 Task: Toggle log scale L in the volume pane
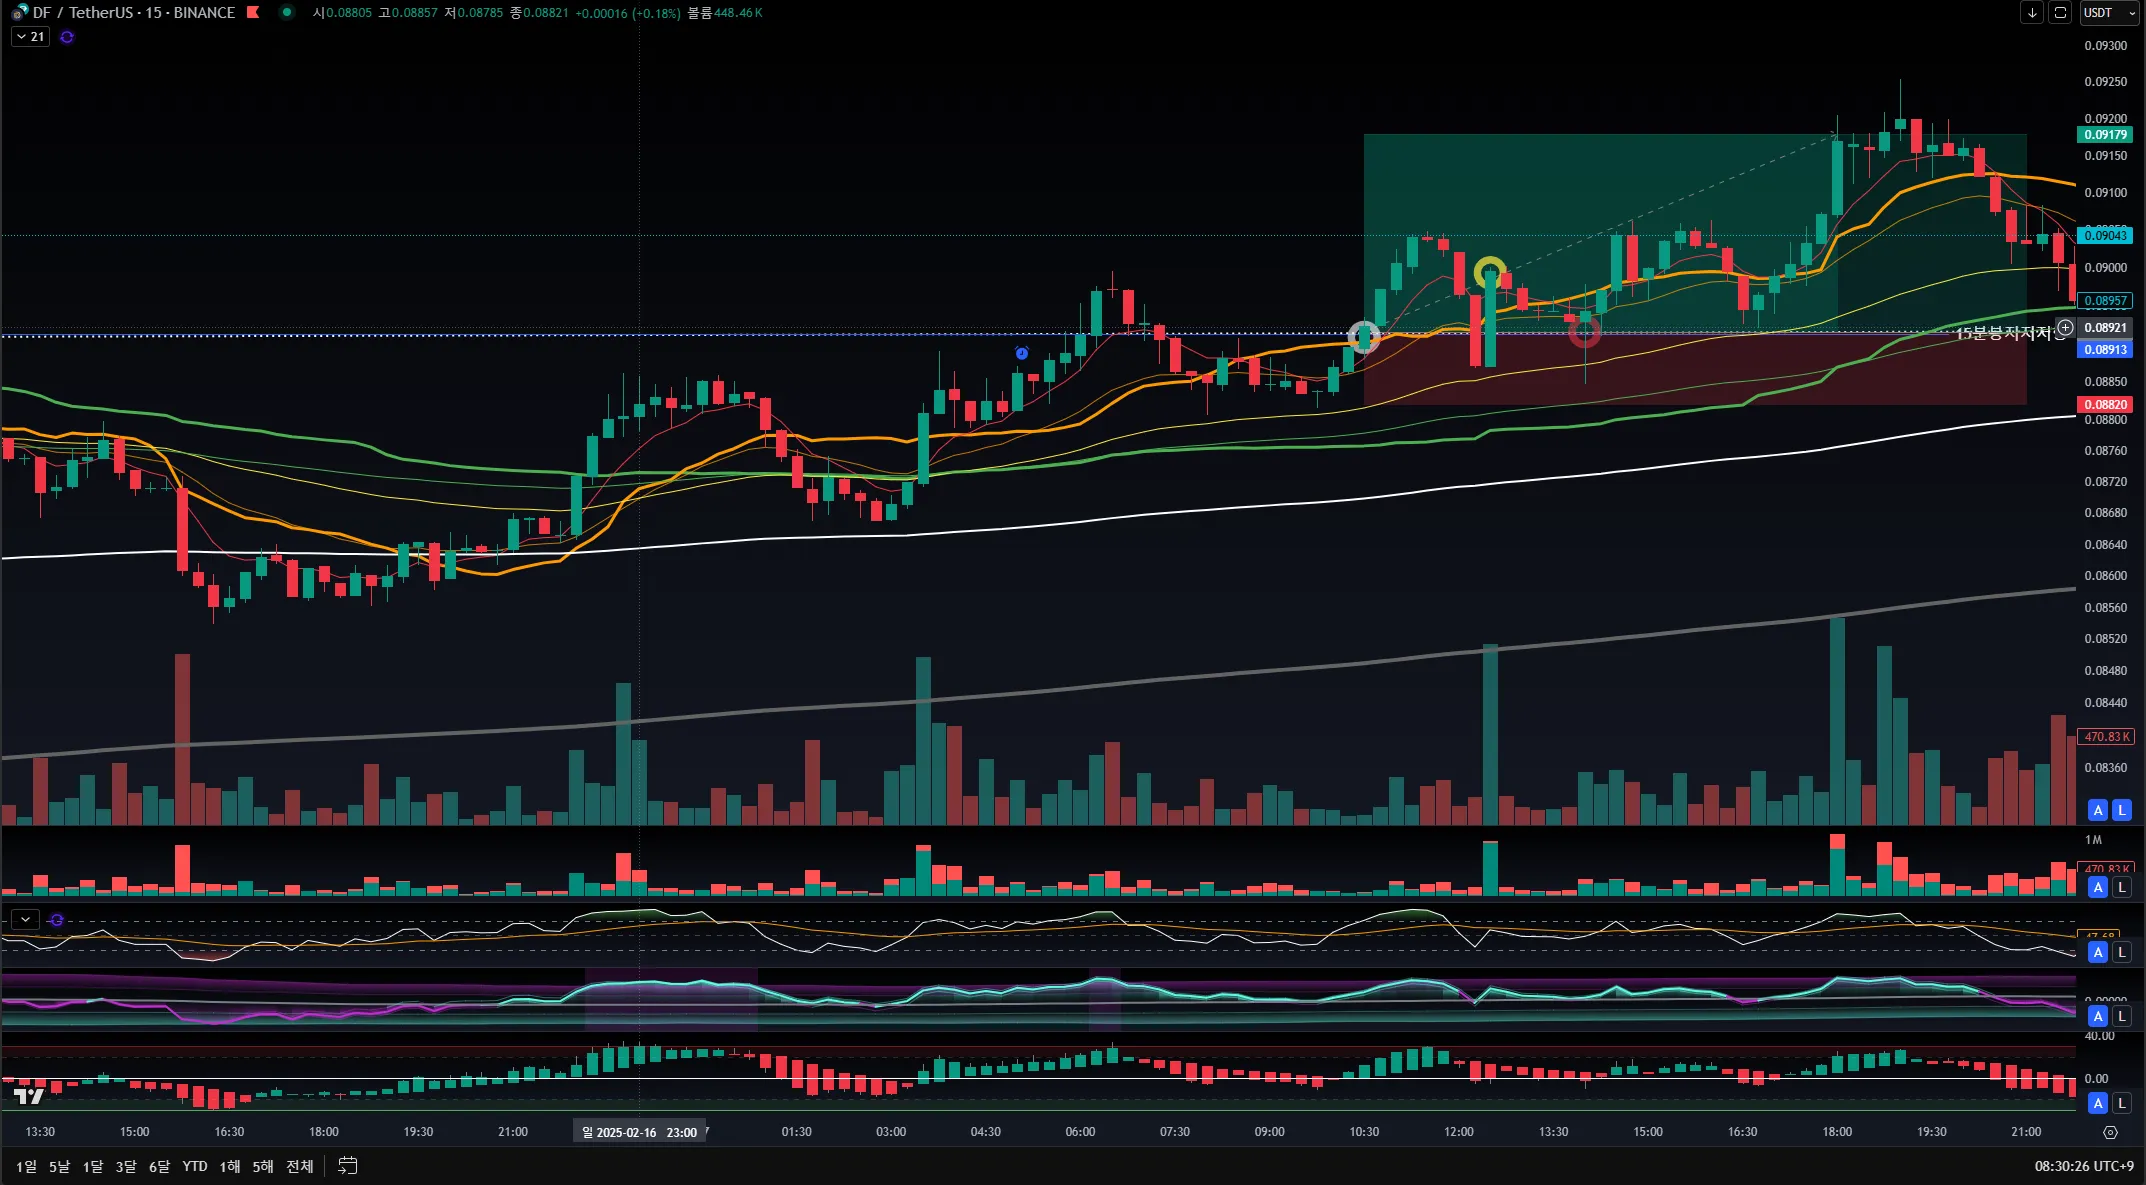[2121, 887]
